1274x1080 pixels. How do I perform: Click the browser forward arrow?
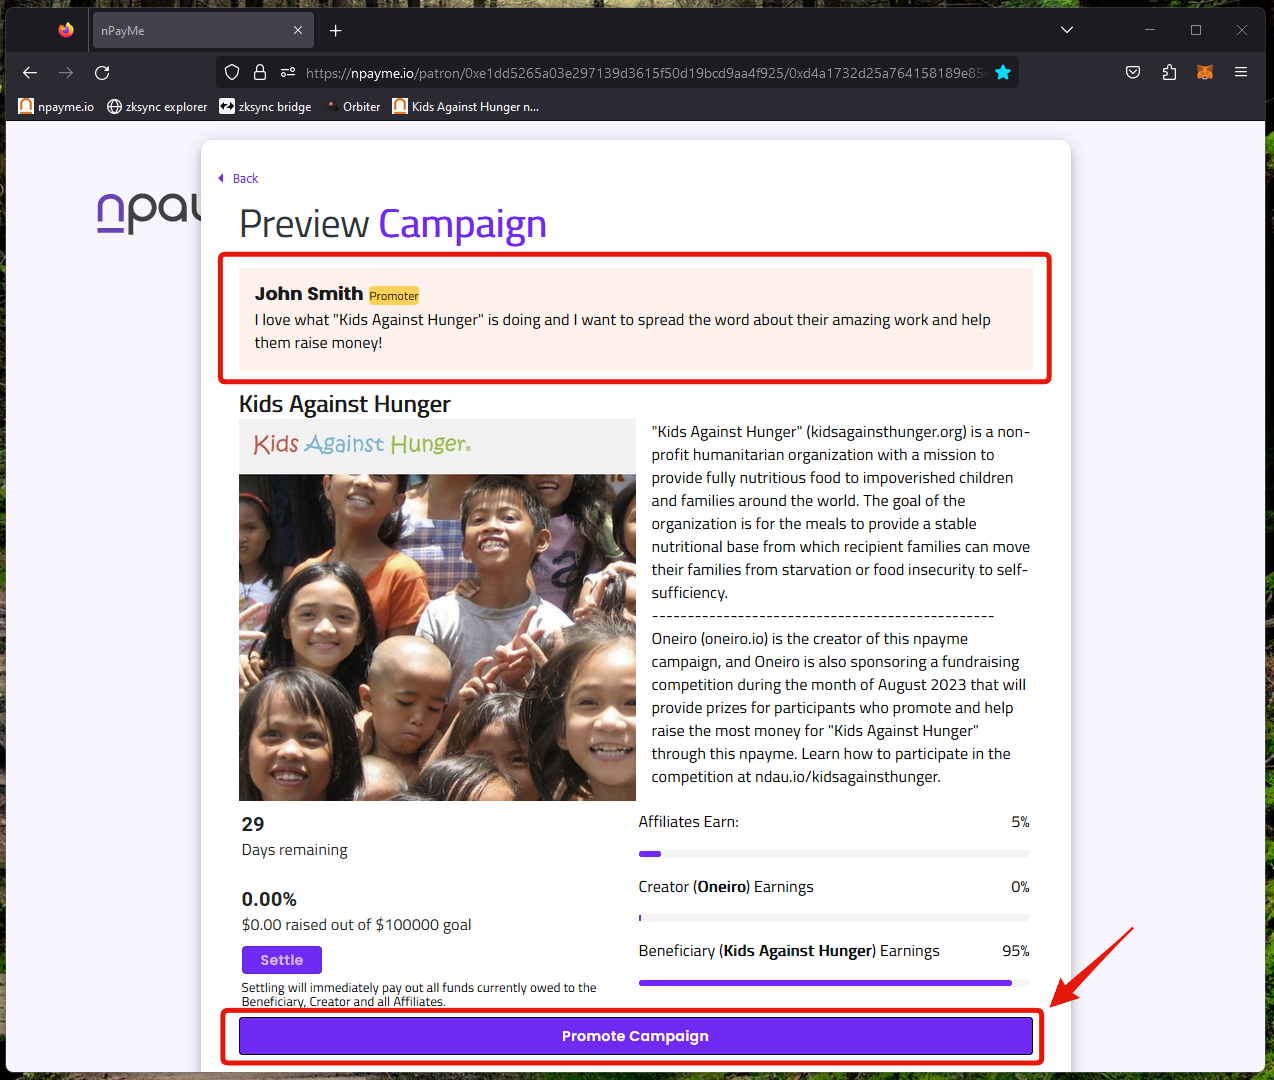[66, 72]
